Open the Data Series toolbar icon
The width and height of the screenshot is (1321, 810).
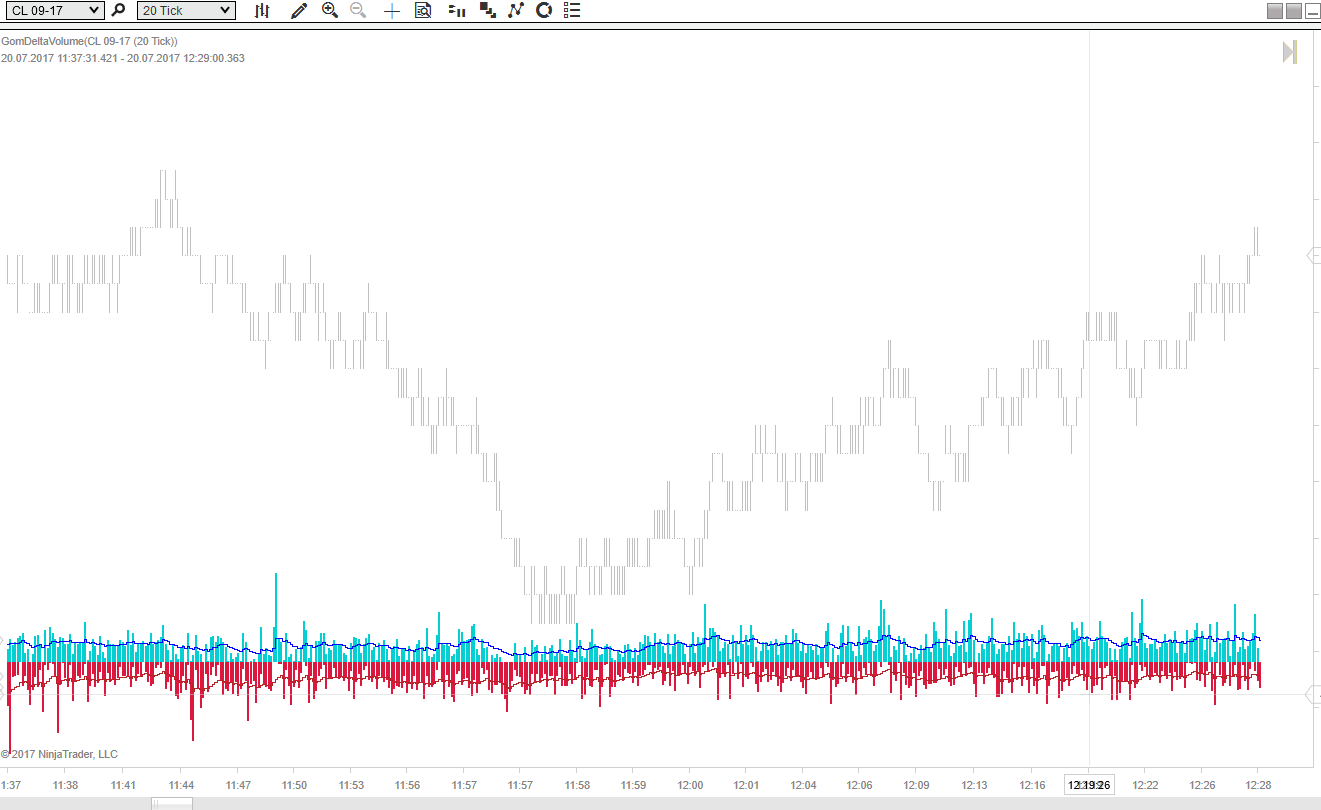(x=488, y=10)
